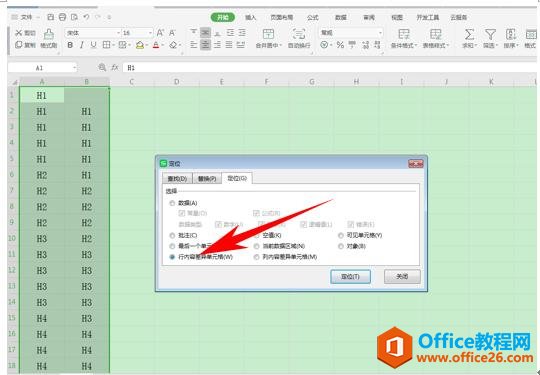Switch to the 公式 ribbon tab
Image resolution: width=540 pixels, height=375 pixels.
(x=312, y=17)
